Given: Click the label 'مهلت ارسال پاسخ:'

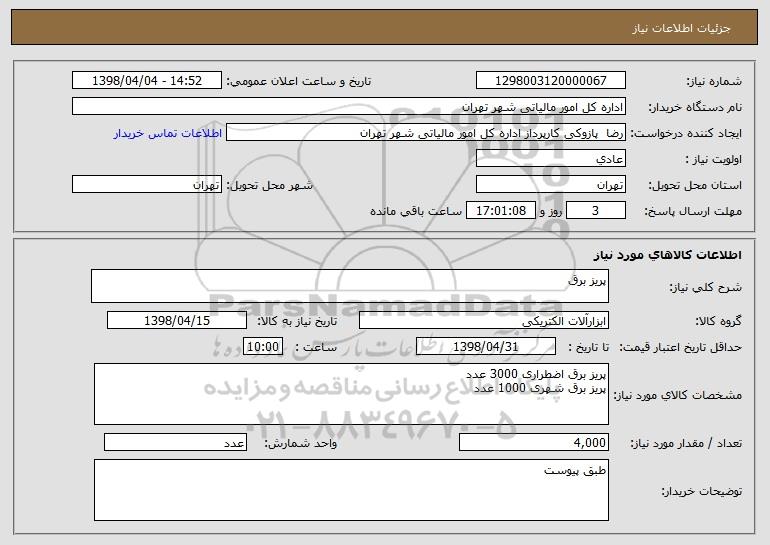Looking at the screenshot, I should point(693,212).
